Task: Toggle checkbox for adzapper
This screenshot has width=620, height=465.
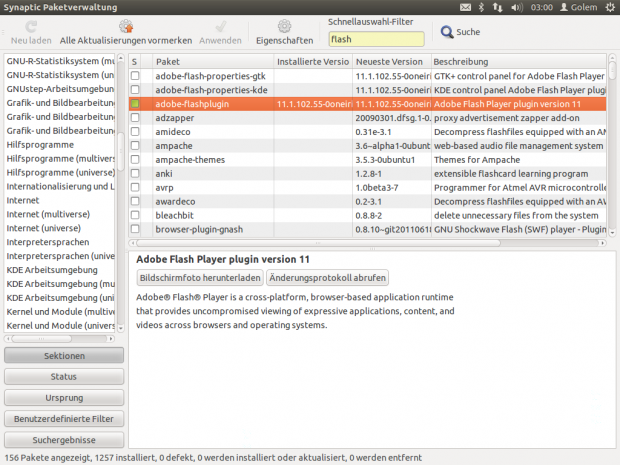Action: (x=135, y=117)
